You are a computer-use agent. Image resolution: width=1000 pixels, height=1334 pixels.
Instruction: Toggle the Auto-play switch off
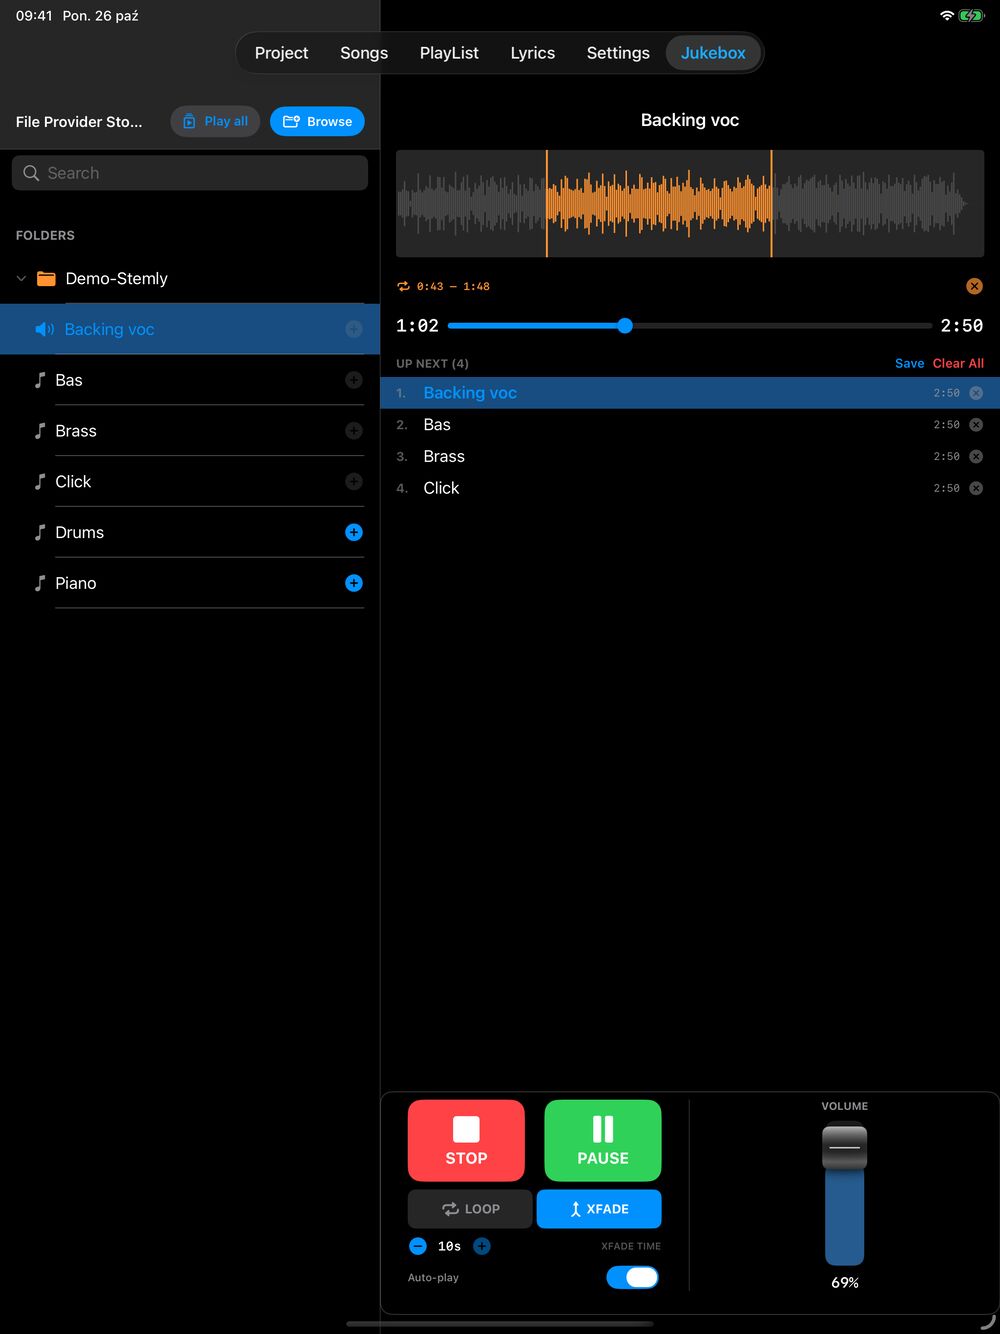[633, 1277]
